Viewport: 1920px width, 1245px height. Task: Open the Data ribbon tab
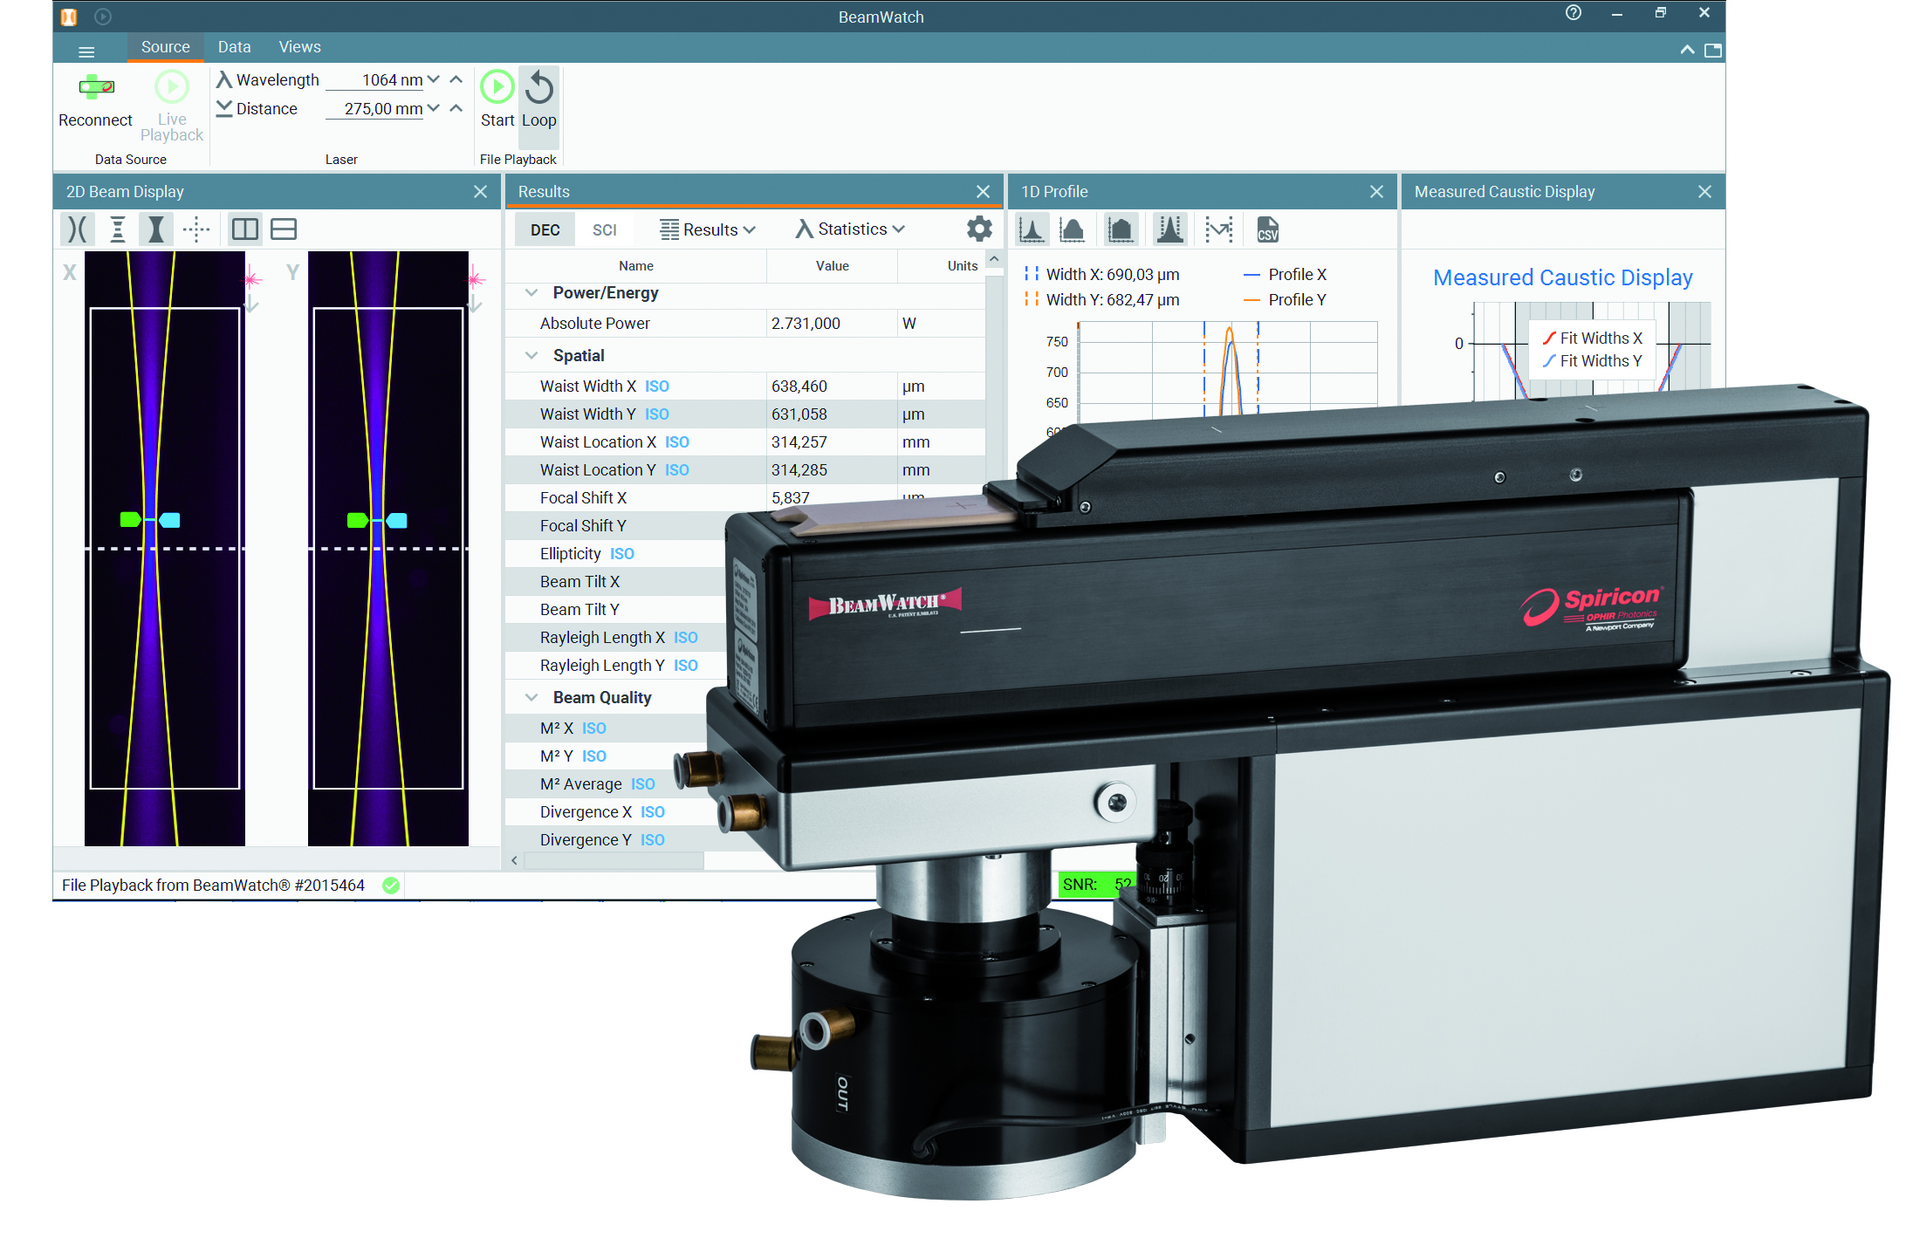[234, 47]
